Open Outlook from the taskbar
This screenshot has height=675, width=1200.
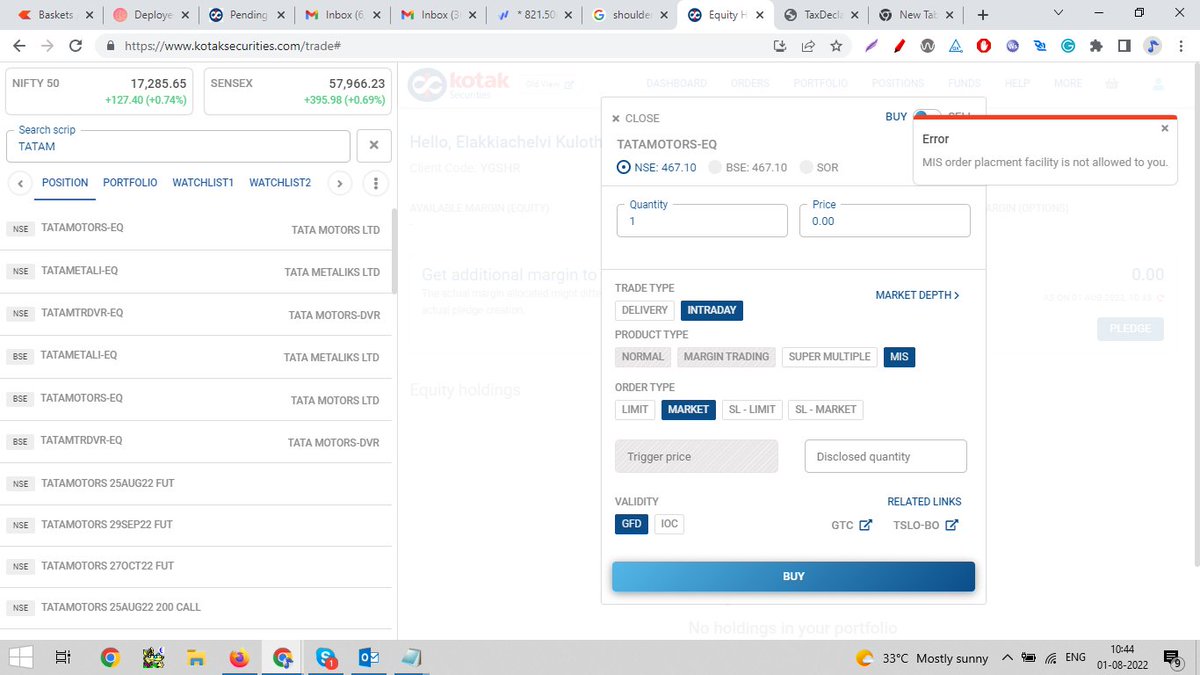[x=369, y=658]
